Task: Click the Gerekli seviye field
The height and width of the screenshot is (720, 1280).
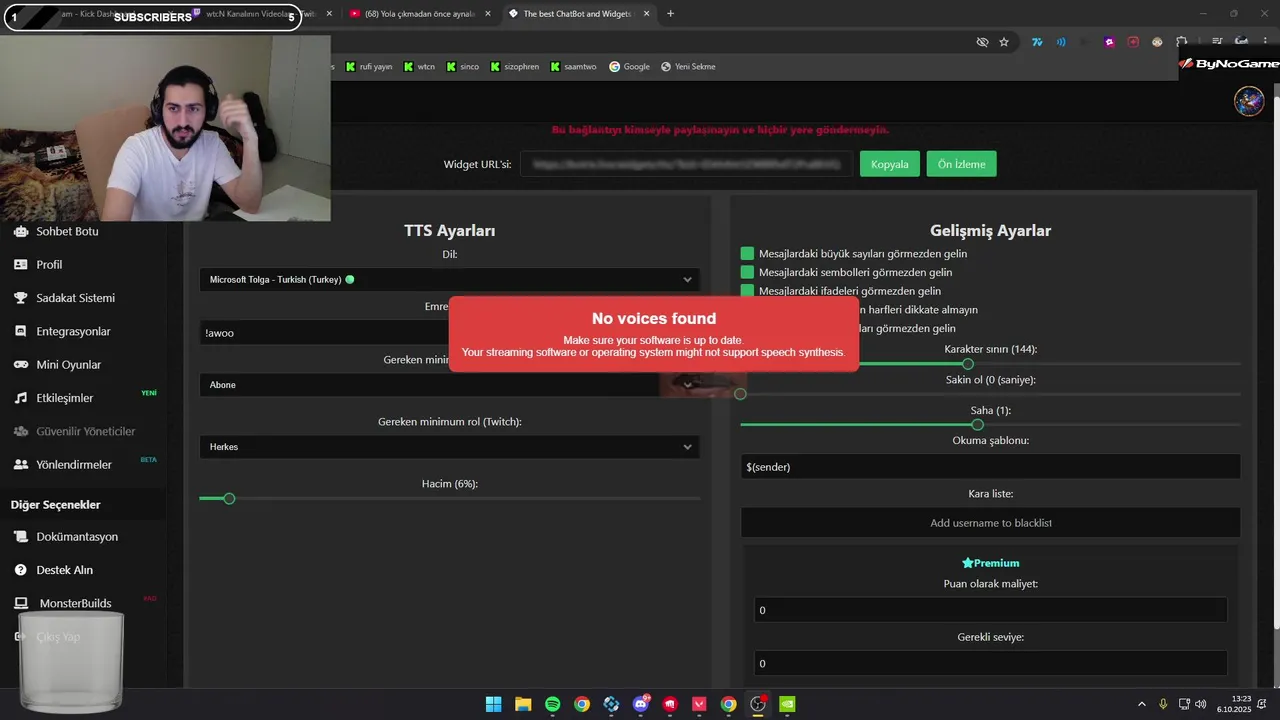Action: click(x=990, y=663)
